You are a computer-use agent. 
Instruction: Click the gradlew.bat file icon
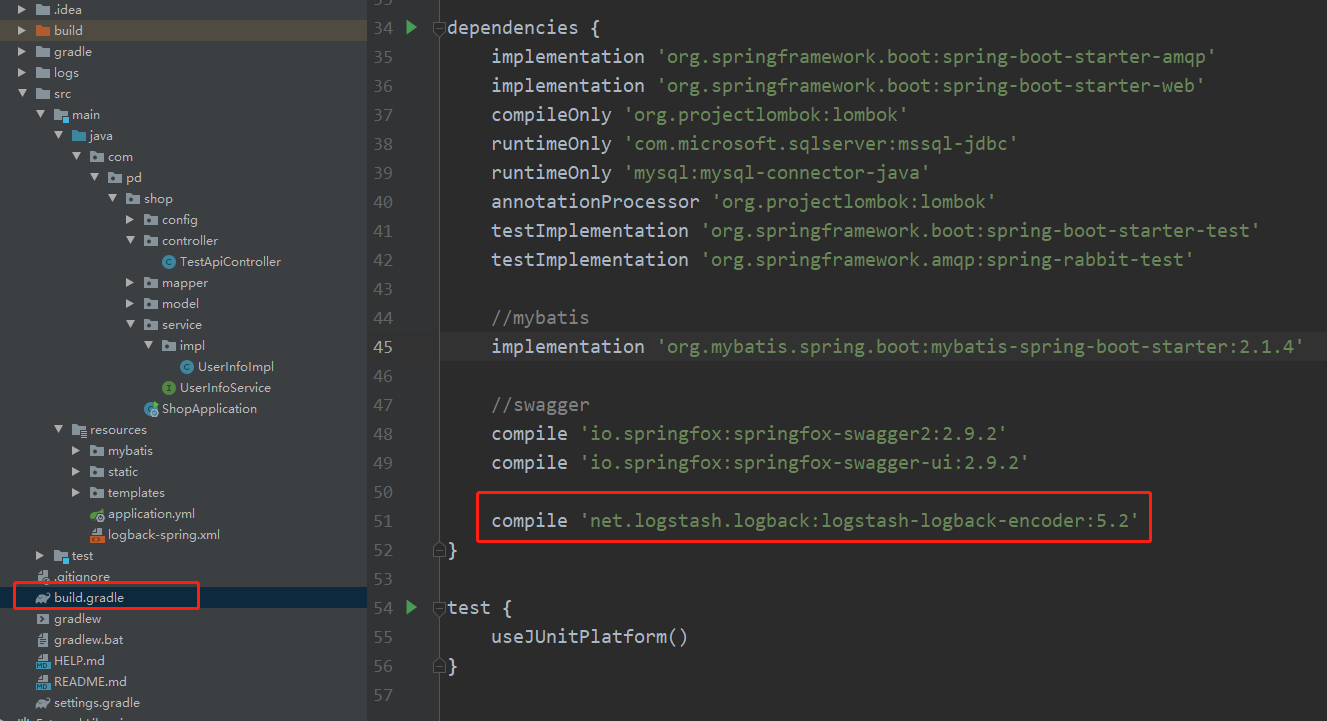[43, 639]
